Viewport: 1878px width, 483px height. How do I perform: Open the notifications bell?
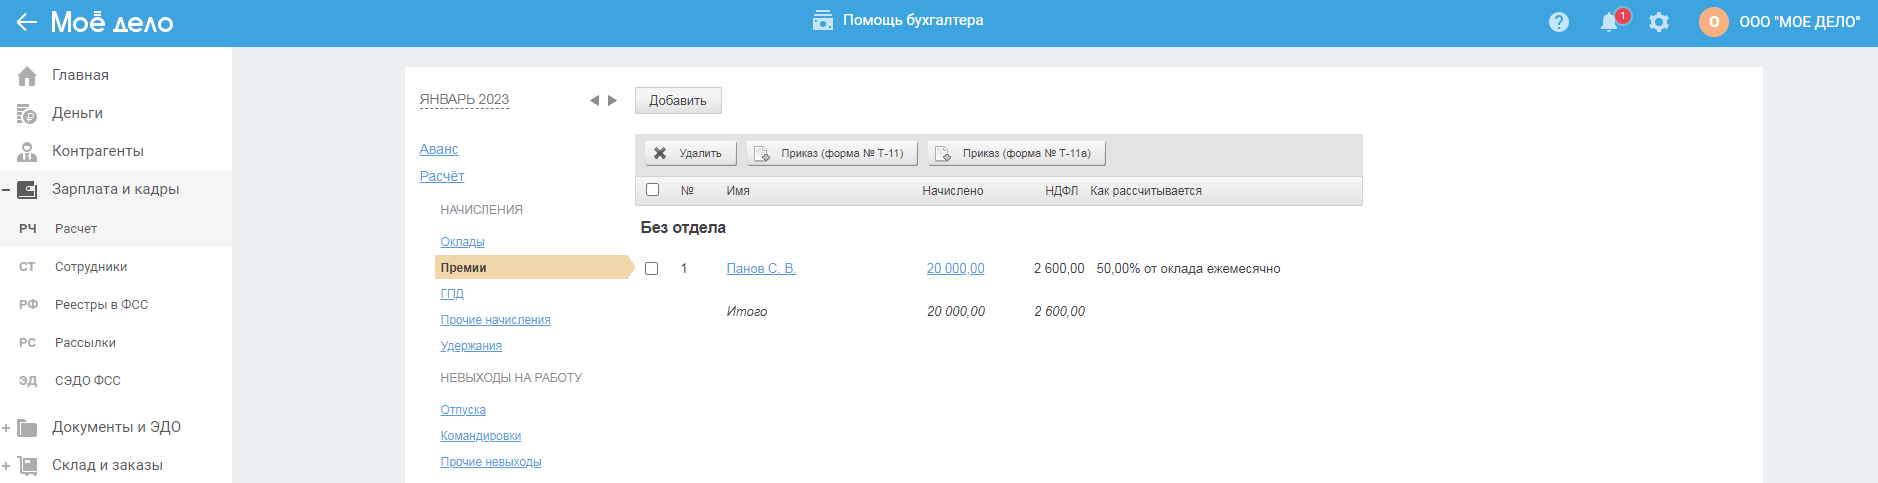point(1609,22)
